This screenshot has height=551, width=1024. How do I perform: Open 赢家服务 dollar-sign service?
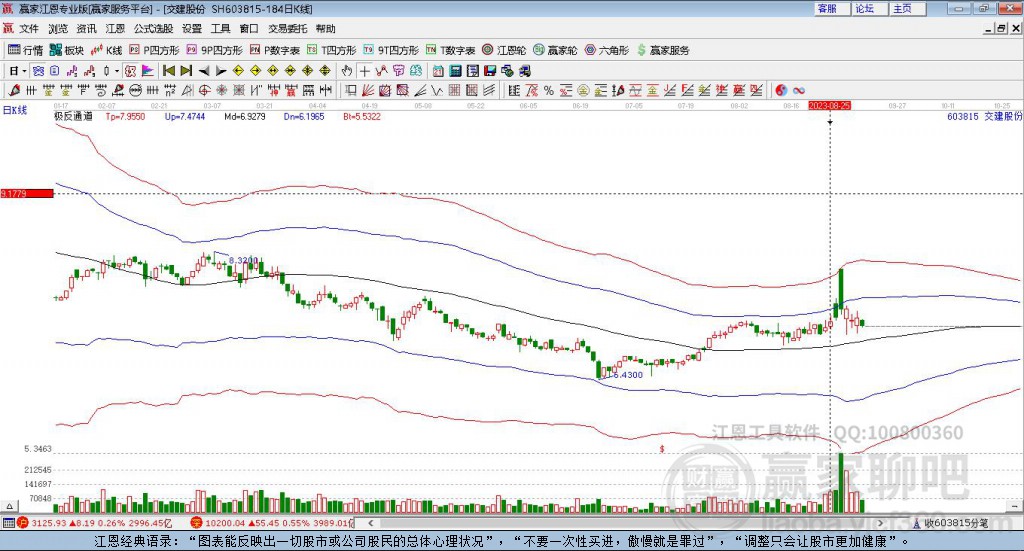(663, 50)
